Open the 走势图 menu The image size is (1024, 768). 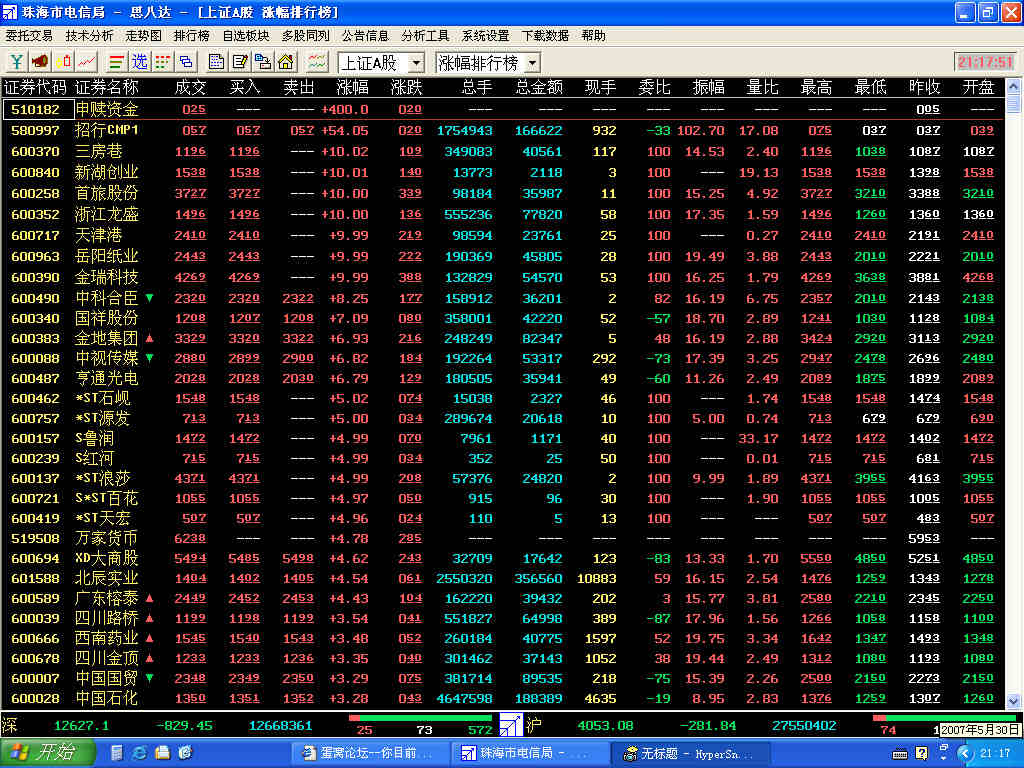144,35
